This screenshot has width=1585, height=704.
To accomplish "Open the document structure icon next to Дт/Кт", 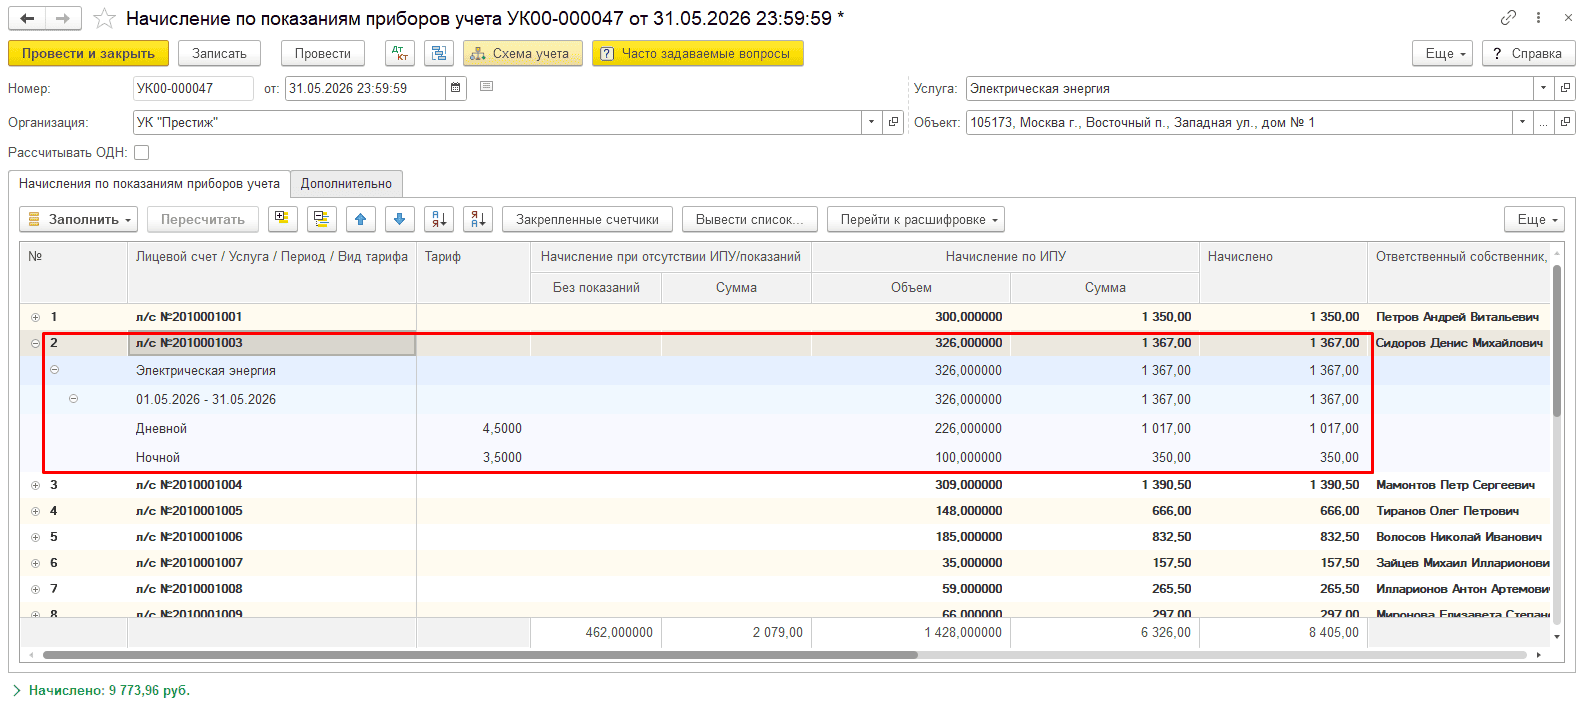I will click(438, 54).
